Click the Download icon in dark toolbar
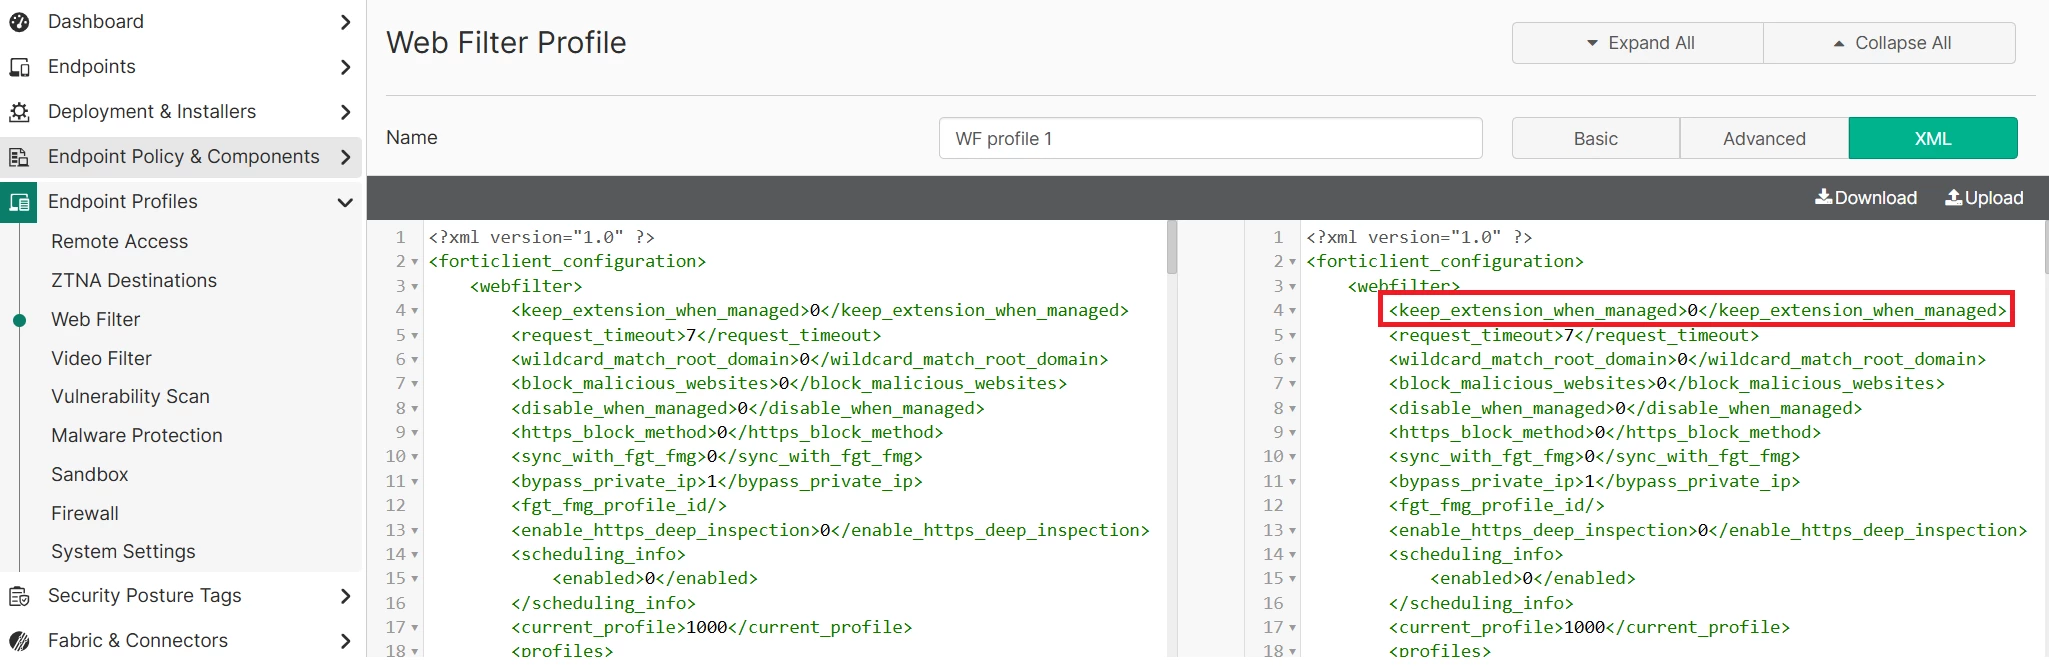Image resolution: width=2049 pixels, height=672 pixels. coord(1824,197)
